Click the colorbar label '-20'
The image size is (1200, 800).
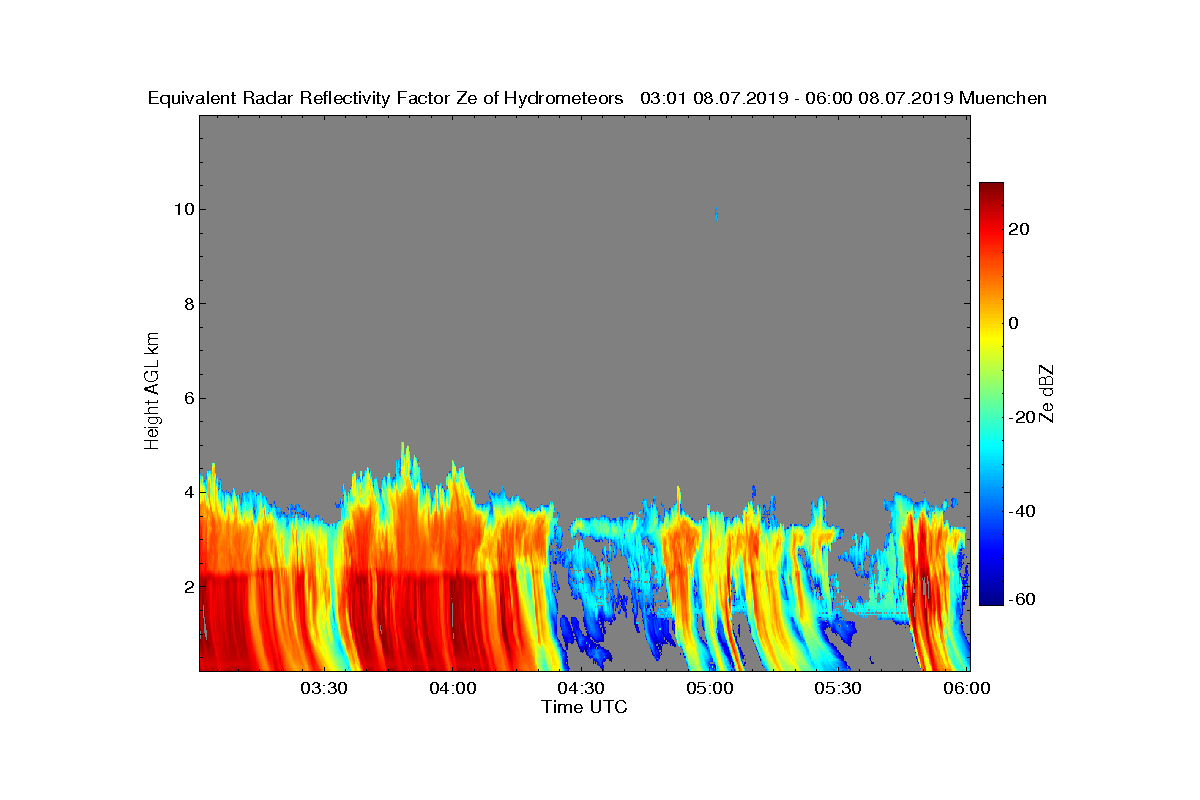click(1022, 417)
